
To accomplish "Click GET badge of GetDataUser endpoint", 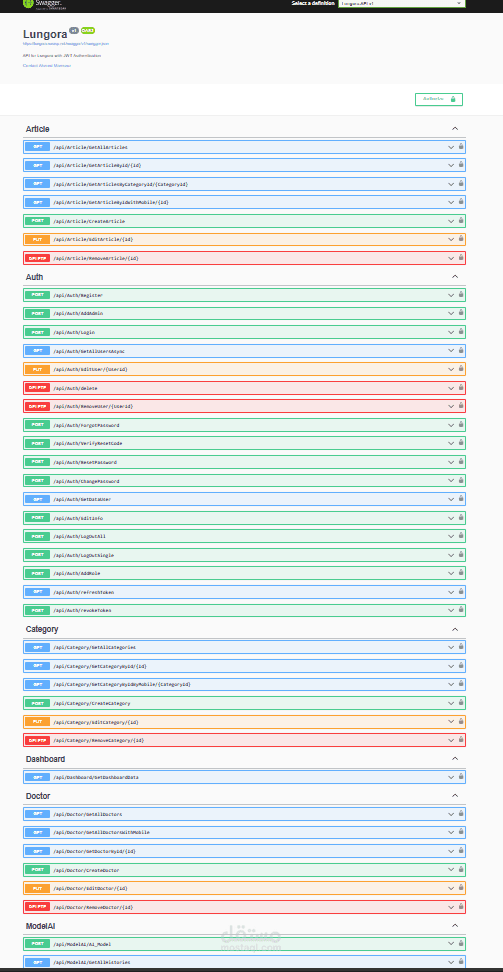I will (37, 499).
